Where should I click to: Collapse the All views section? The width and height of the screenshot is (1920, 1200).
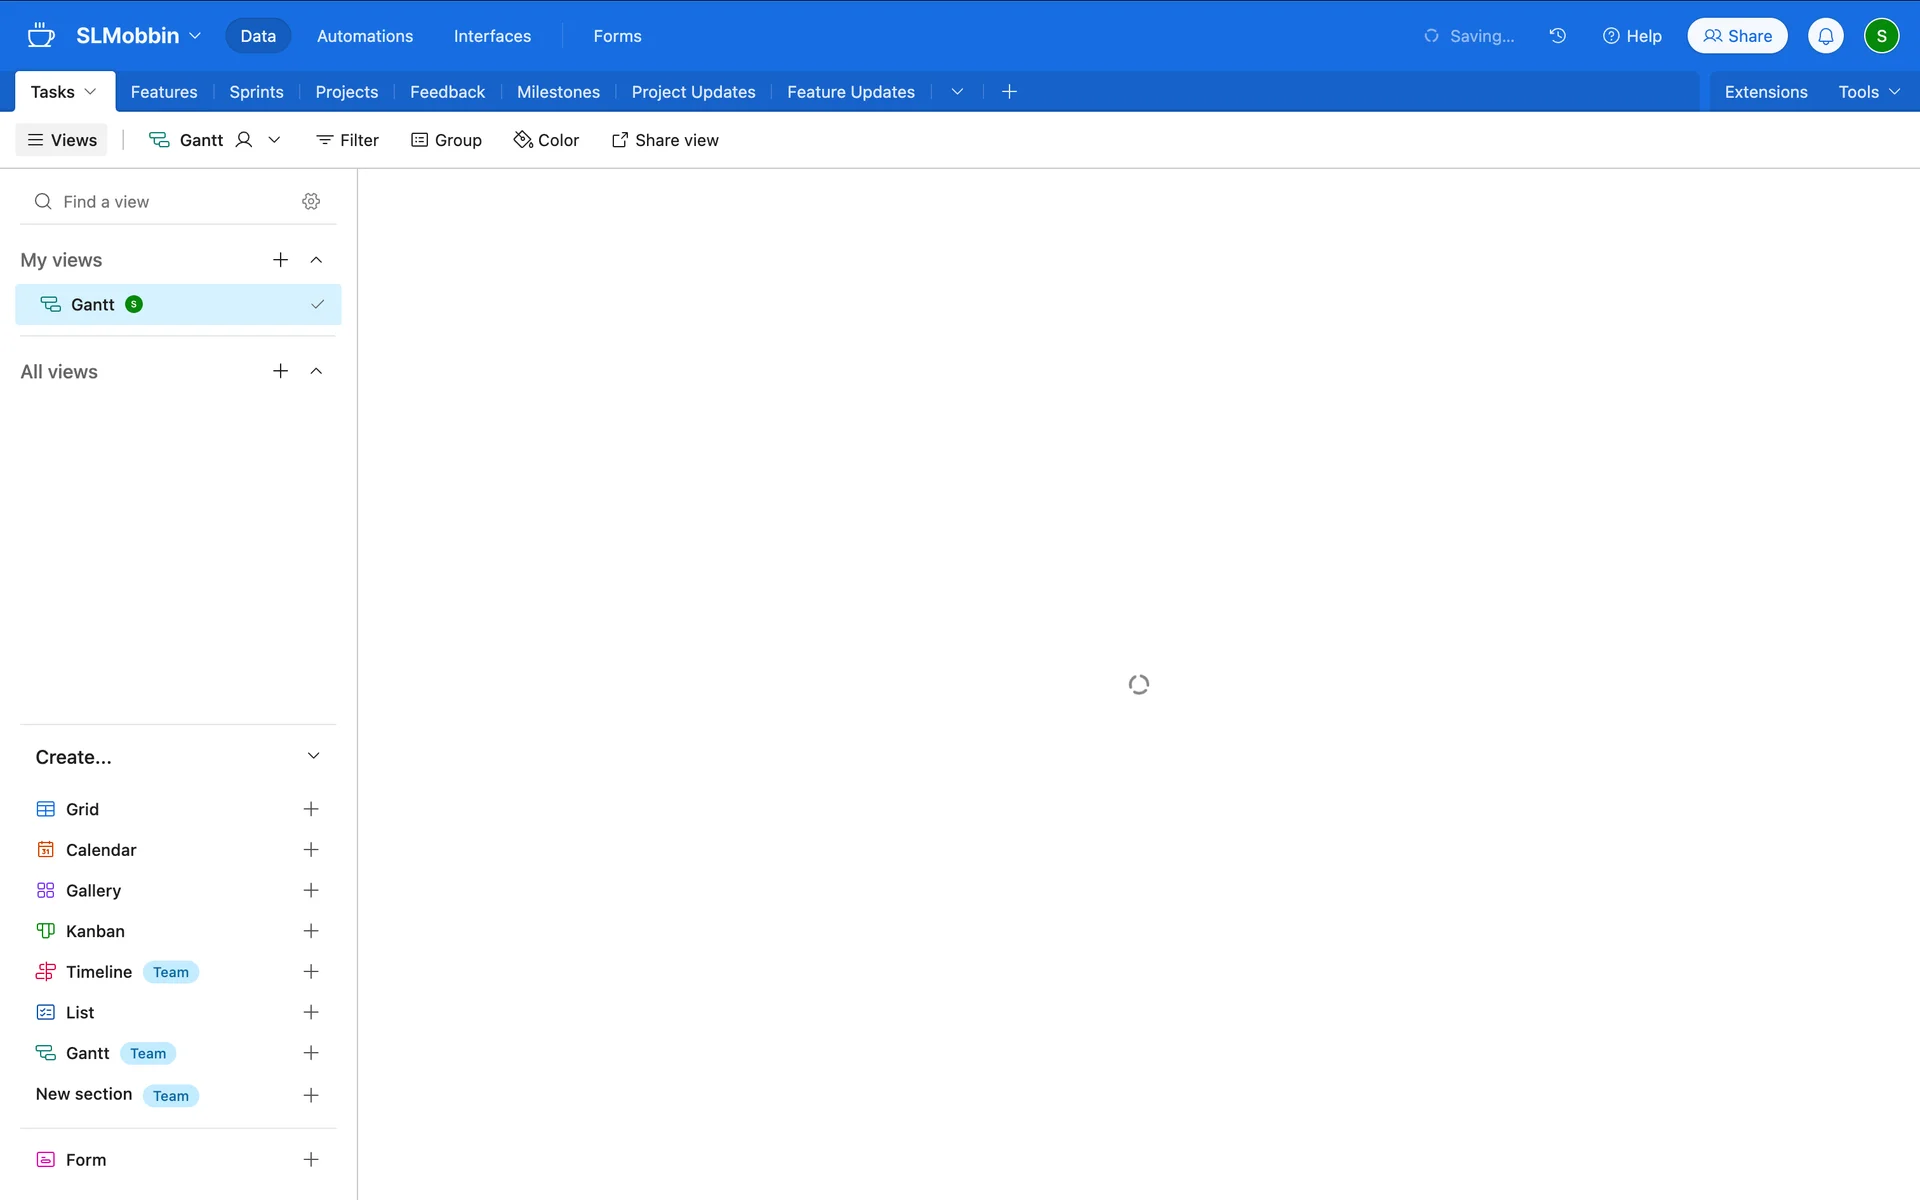(x=316, y=371)
